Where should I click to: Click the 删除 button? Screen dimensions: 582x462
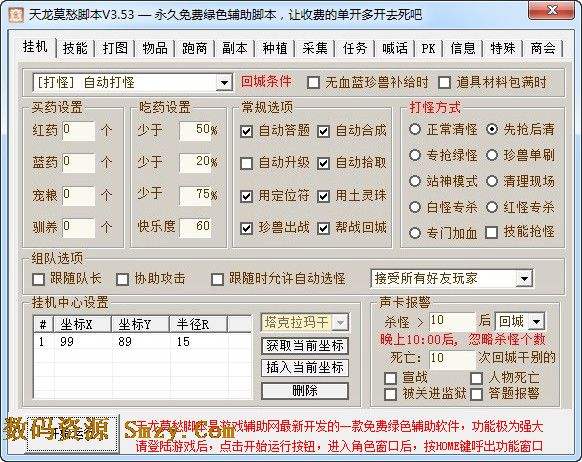(305, 391)
